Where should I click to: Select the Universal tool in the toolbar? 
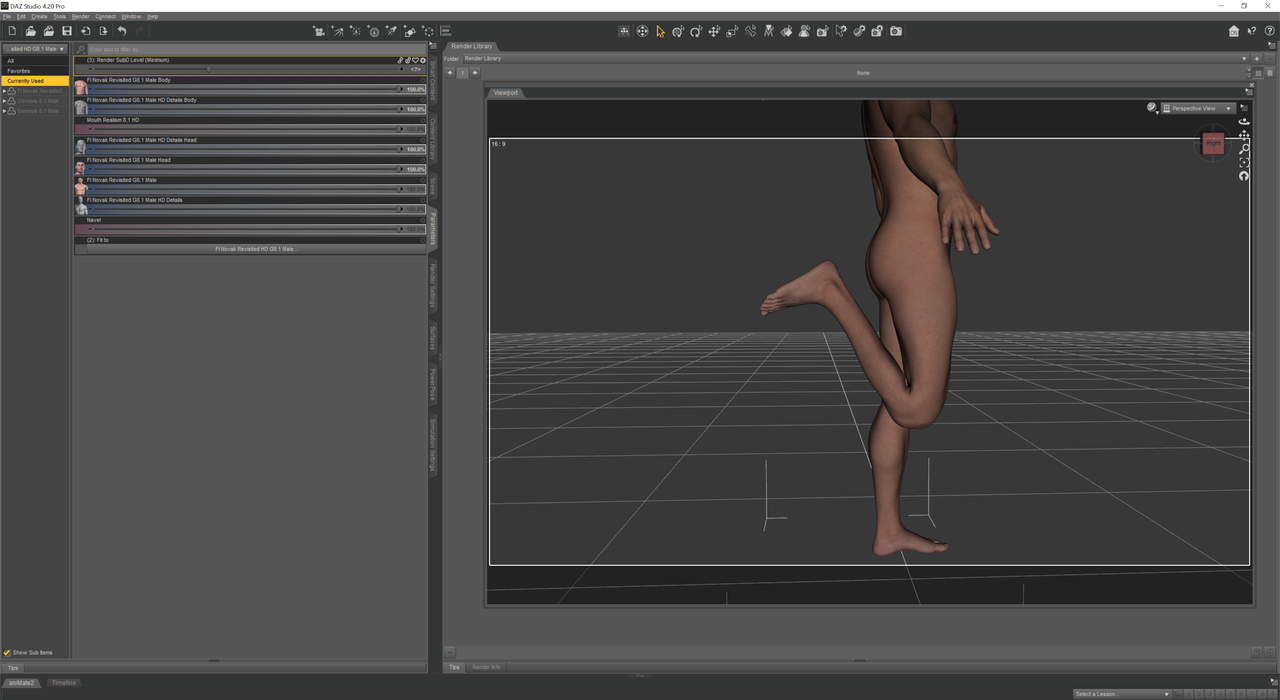coord(642,32)
